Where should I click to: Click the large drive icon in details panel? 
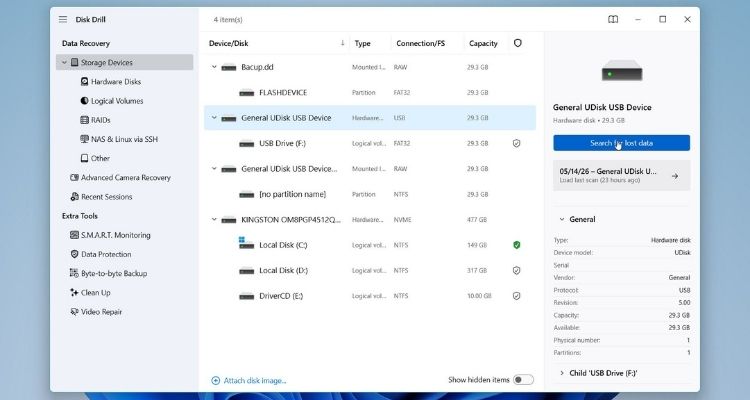pos(622,71)
